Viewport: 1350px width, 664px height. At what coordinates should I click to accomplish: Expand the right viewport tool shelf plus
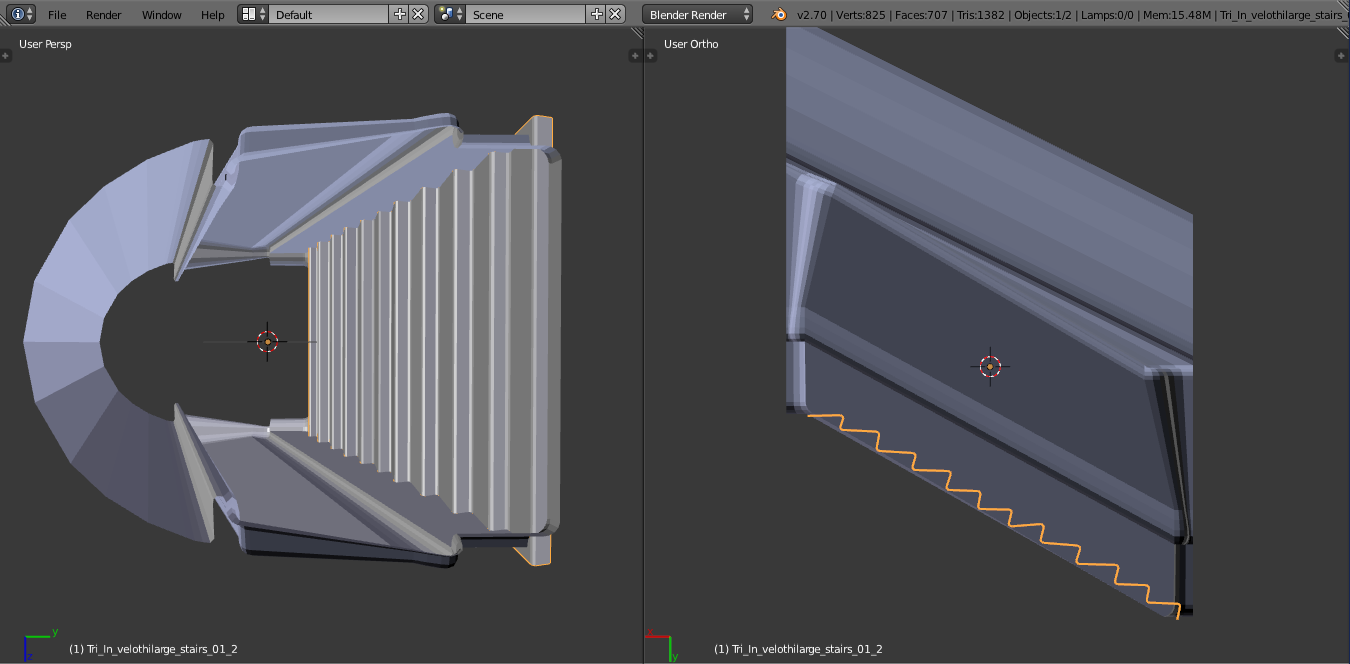point(651,56)
